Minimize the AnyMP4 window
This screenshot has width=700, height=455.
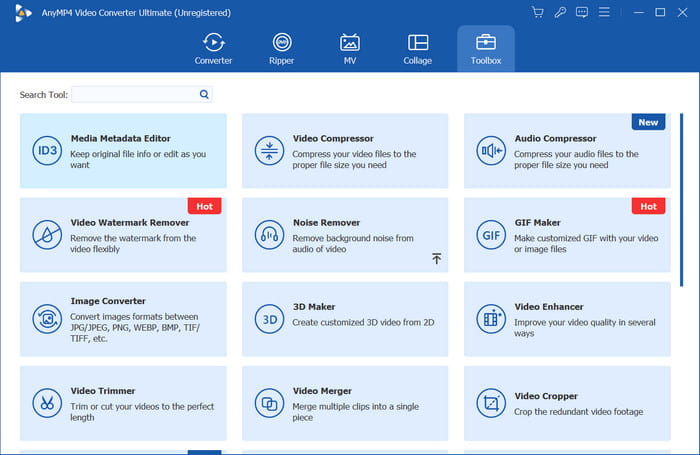point(638,13)
